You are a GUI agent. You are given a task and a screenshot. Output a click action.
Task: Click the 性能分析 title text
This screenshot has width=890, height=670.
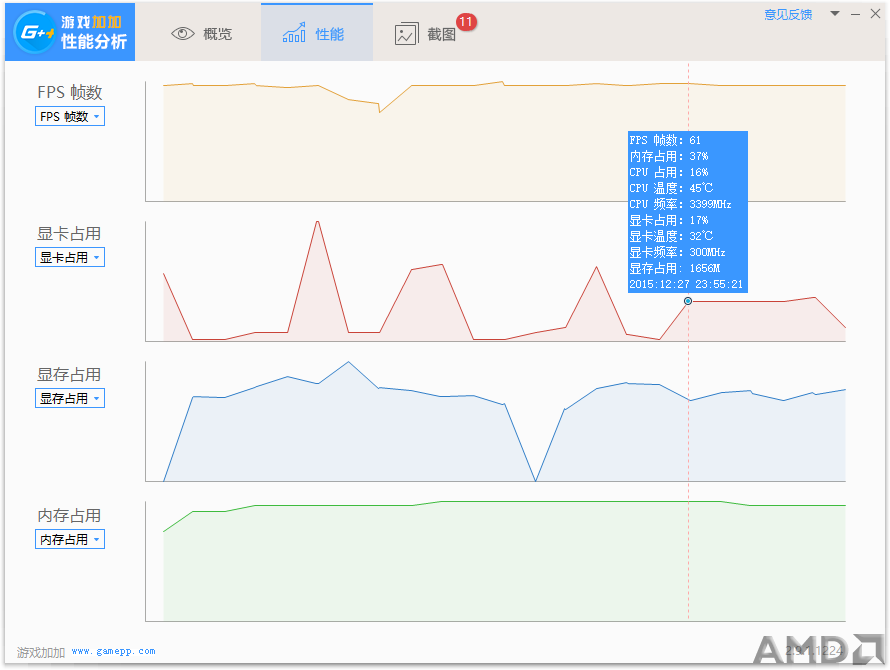click(x=94, y=41)
